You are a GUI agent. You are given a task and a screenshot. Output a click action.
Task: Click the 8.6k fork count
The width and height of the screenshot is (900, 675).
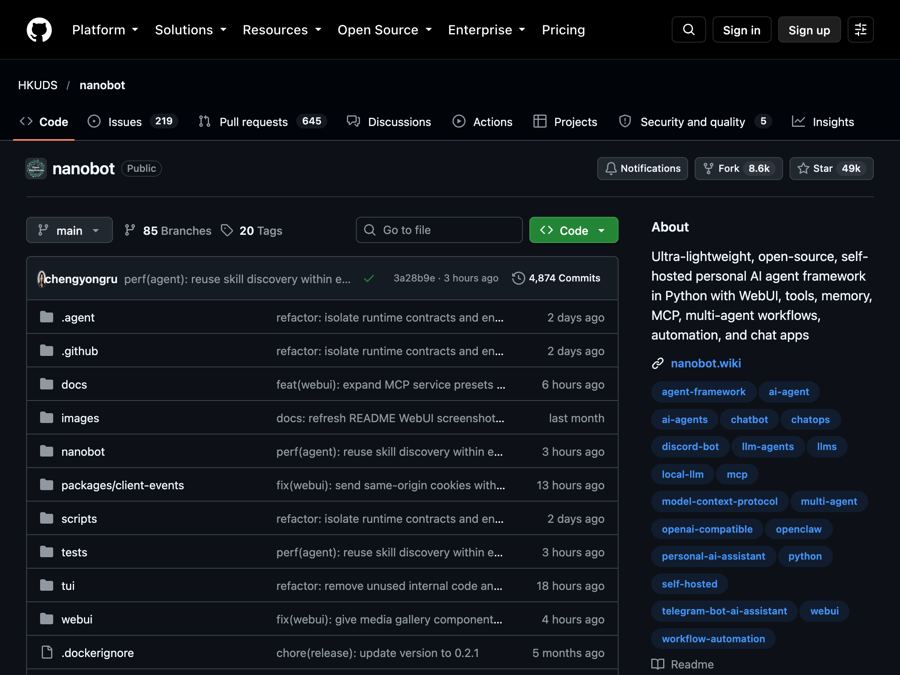pyautogui.click(x=759, y=169)
